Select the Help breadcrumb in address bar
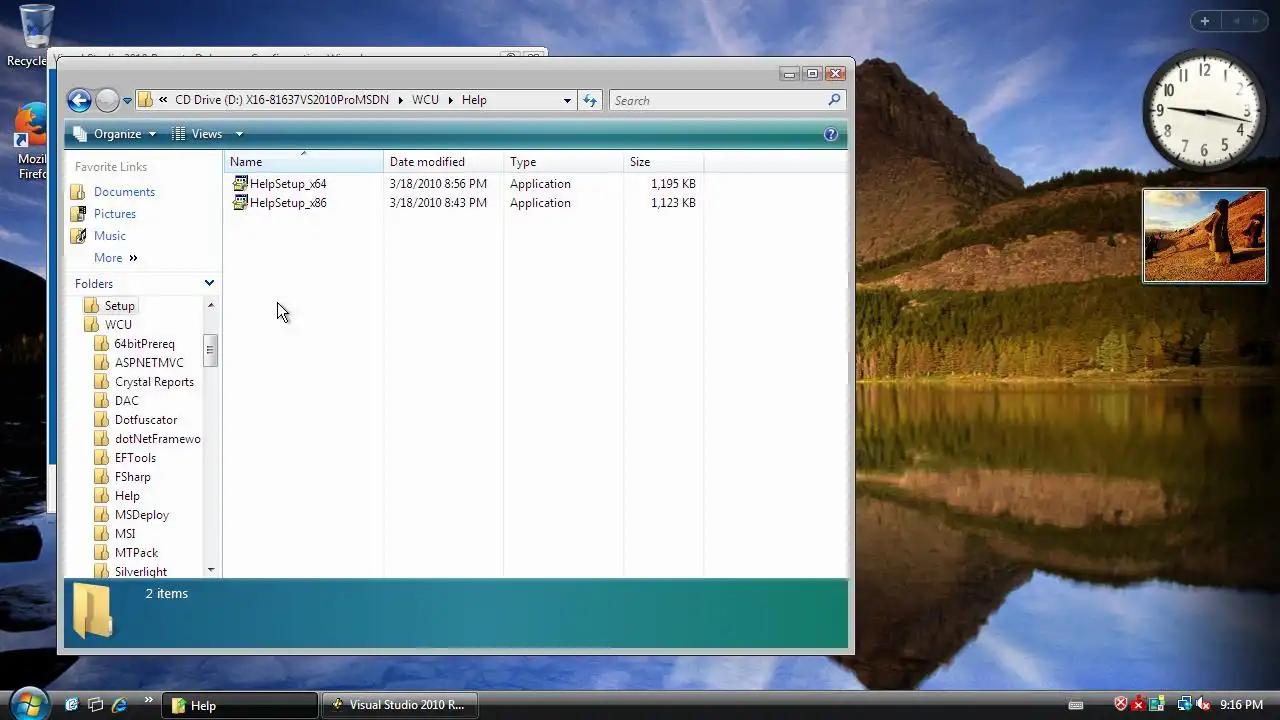The width and height of the screenshot is (1280, 720). [x=474, y=100]
